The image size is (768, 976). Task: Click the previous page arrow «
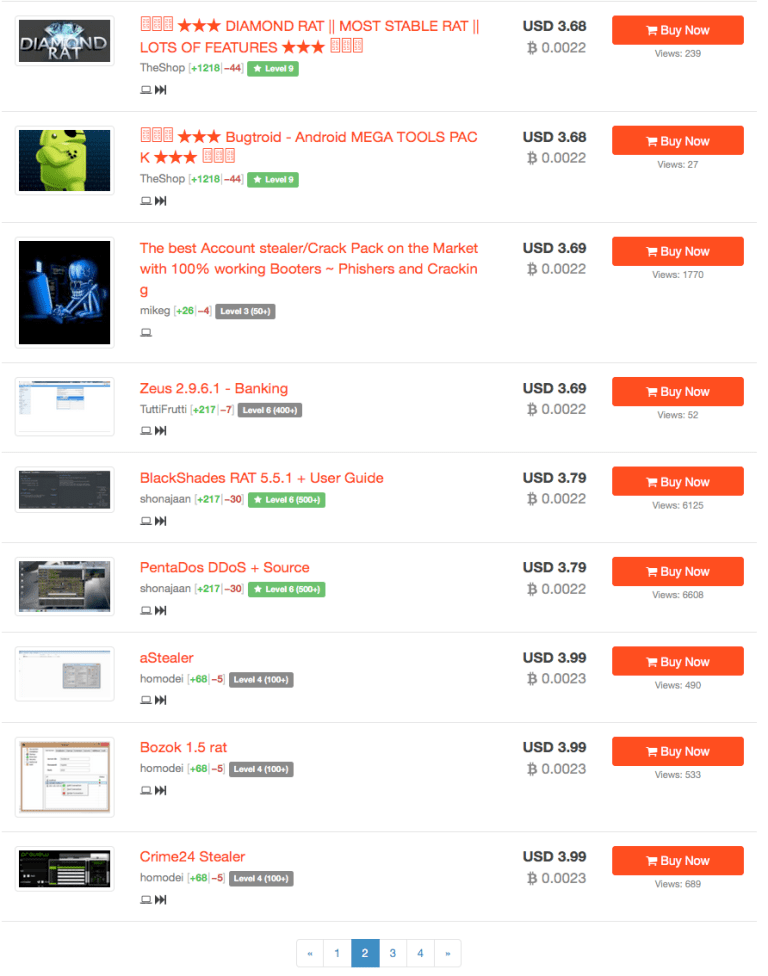coord(310,953)
